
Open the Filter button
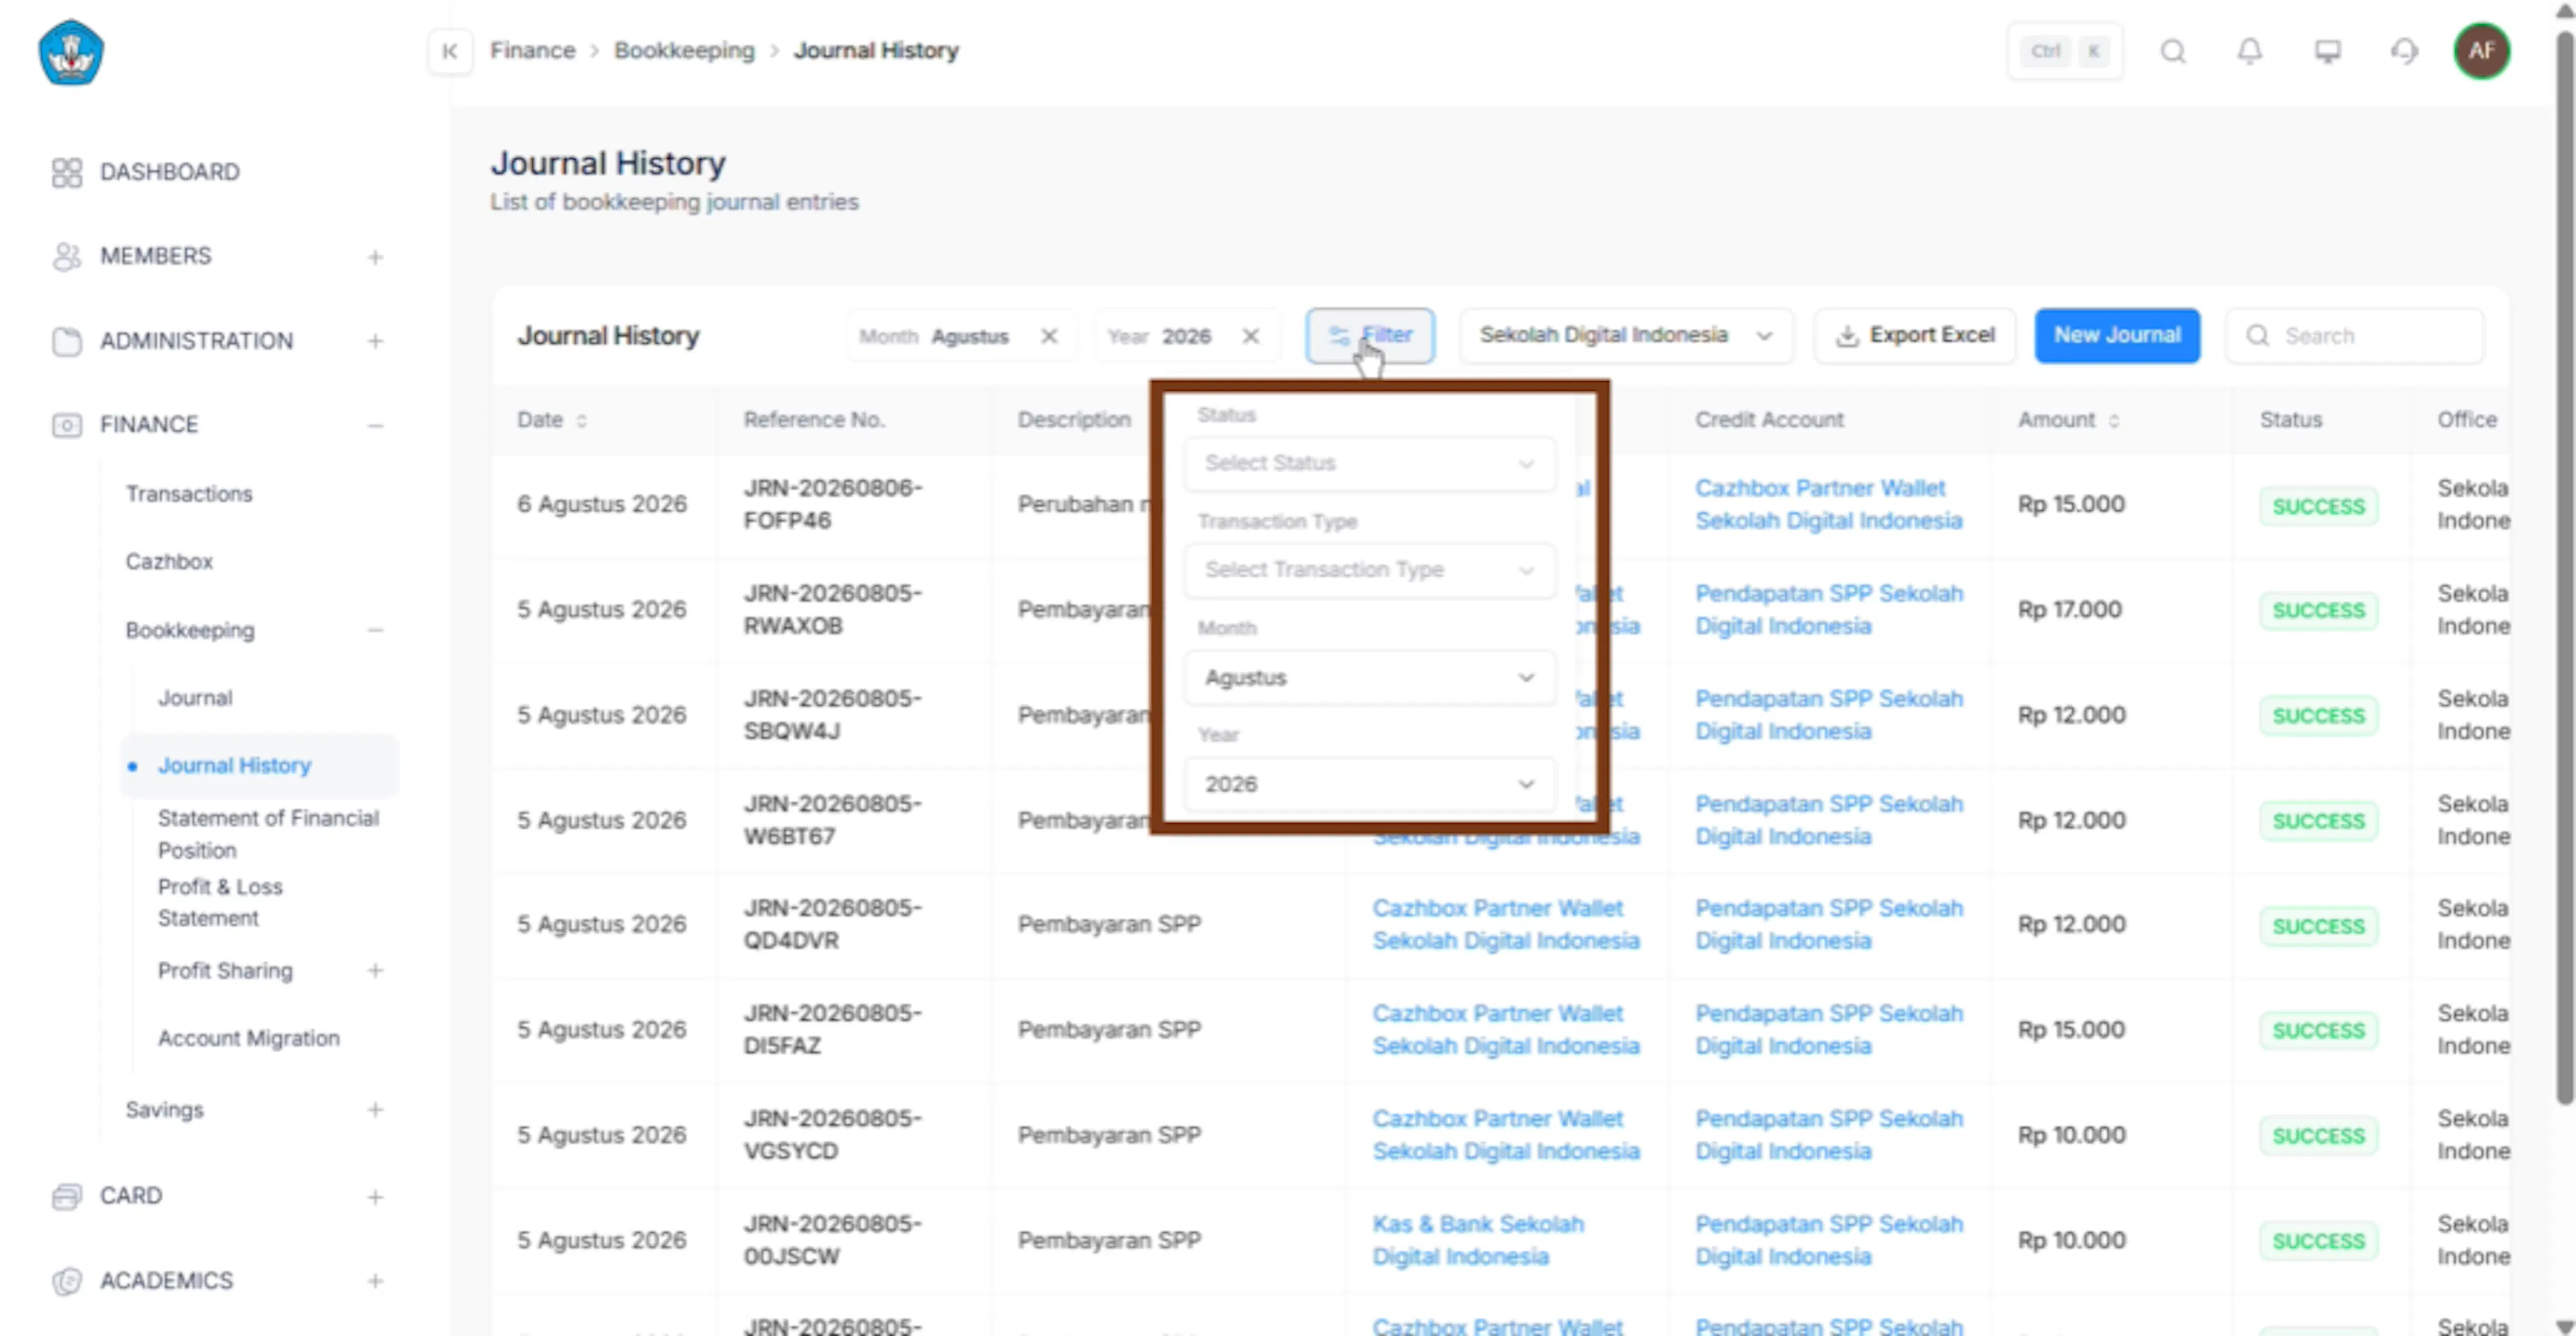(1370, 335)
